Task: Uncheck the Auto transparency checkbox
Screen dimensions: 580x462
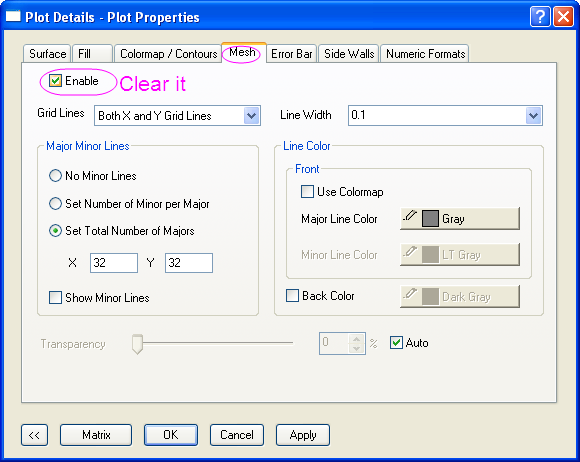Action: (x=396, y=343)
